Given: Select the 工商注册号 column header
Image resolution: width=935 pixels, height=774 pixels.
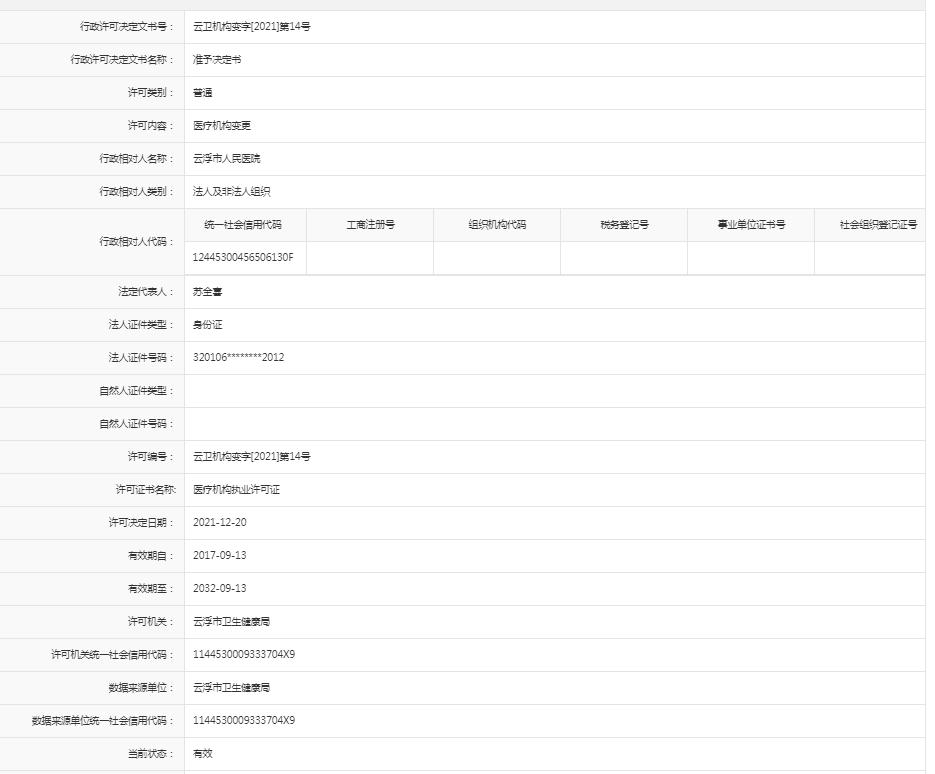Looking at the screenshot, I should coord(370,225).
